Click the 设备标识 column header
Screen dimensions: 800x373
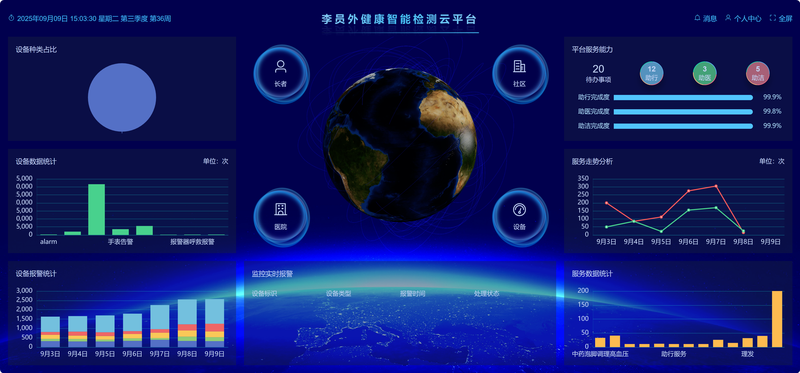point(264,294)
